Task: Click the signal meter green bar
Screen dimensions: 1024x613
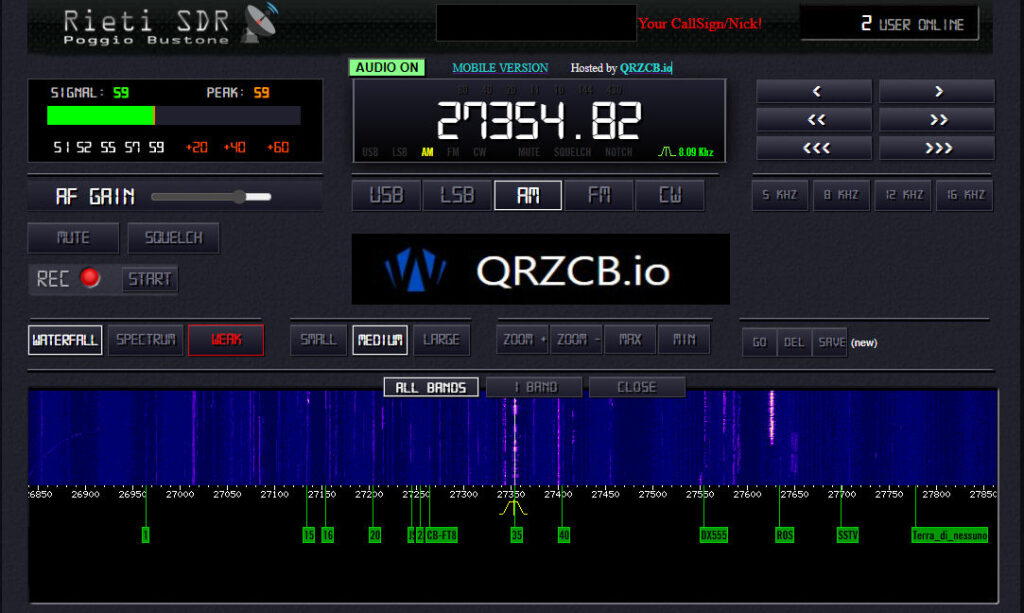Action: tap(101, 116)
